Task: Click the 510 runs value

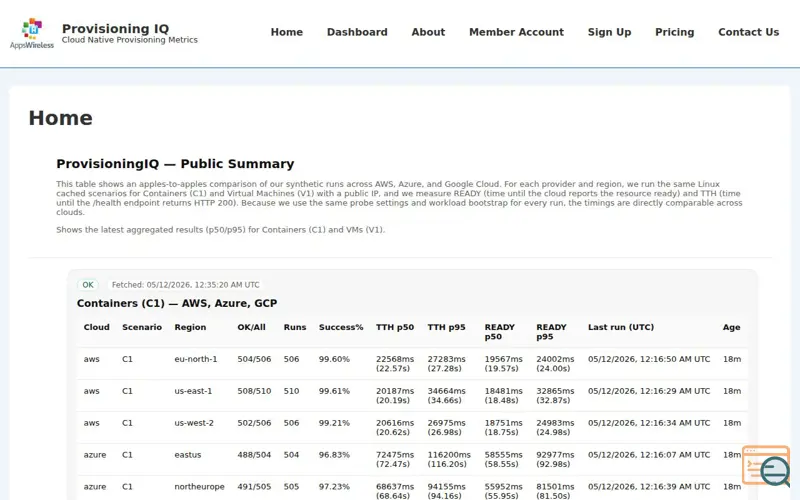Action: 291,391
